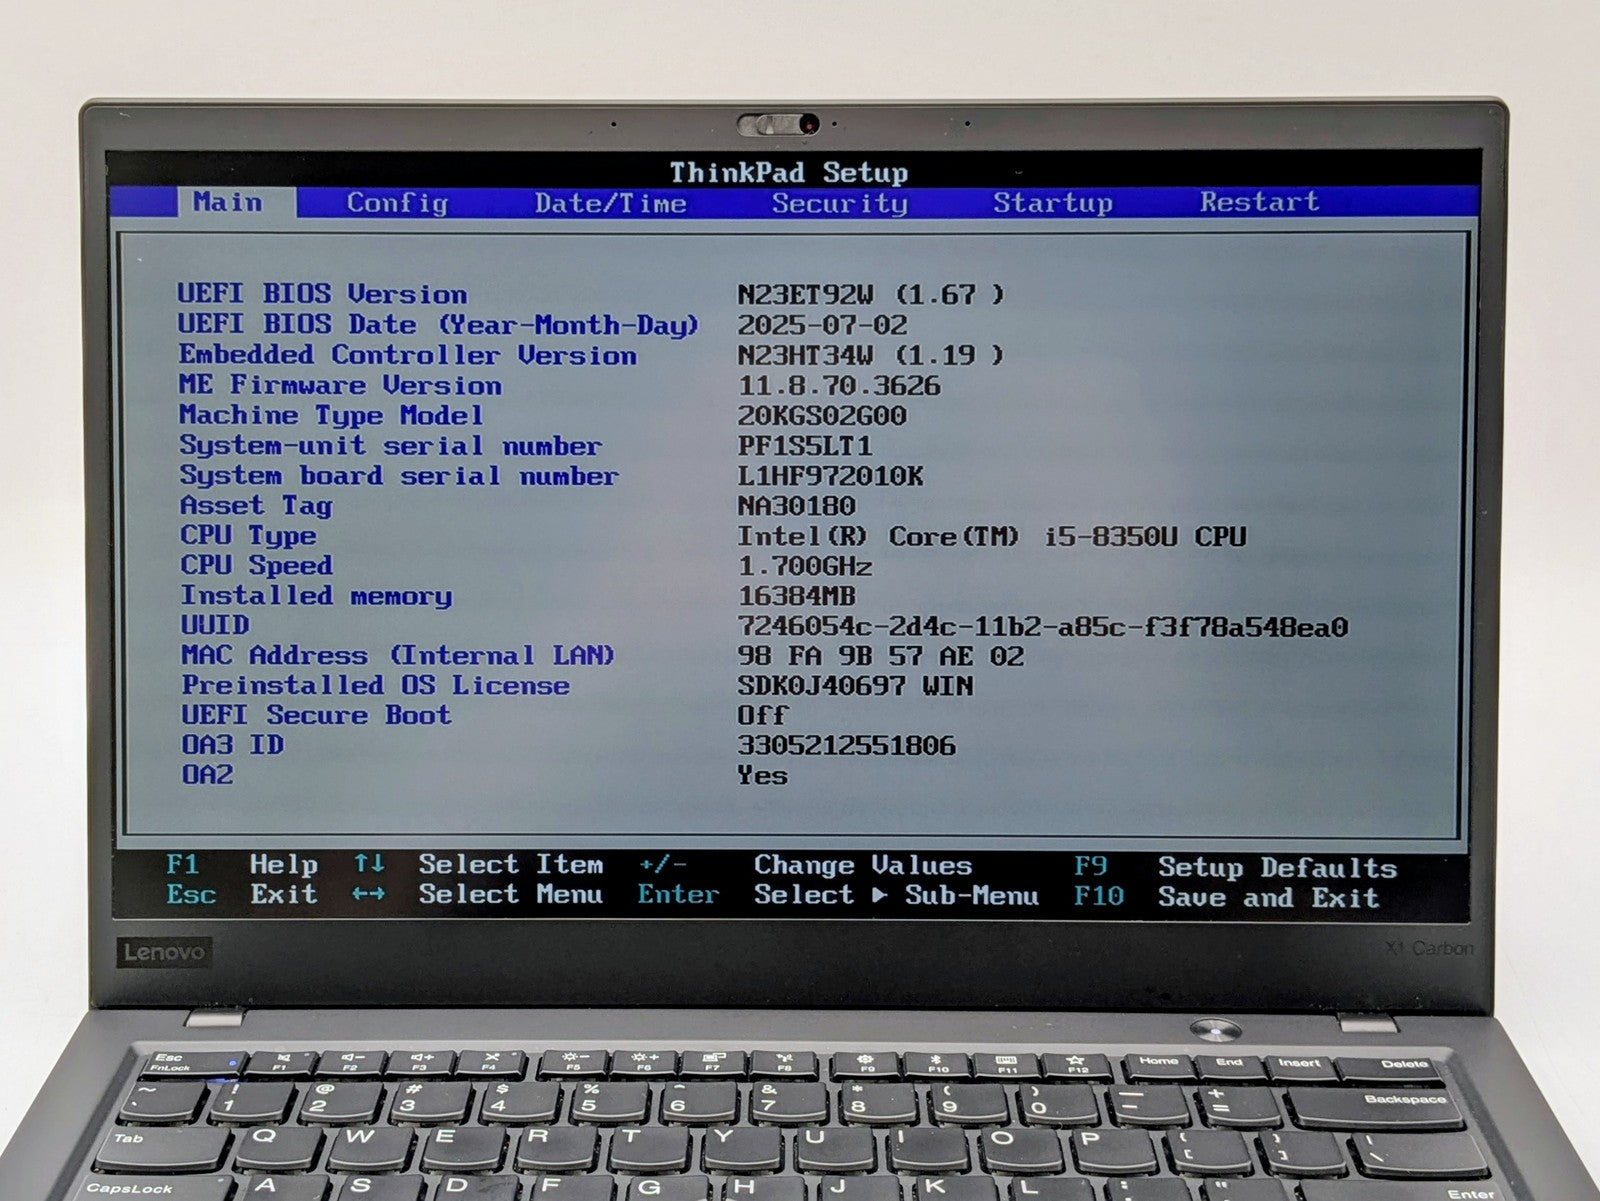Click the up/down arrows Select Item hint
The width and height of the screenshot is (1600, 1201).
[478, 864]
